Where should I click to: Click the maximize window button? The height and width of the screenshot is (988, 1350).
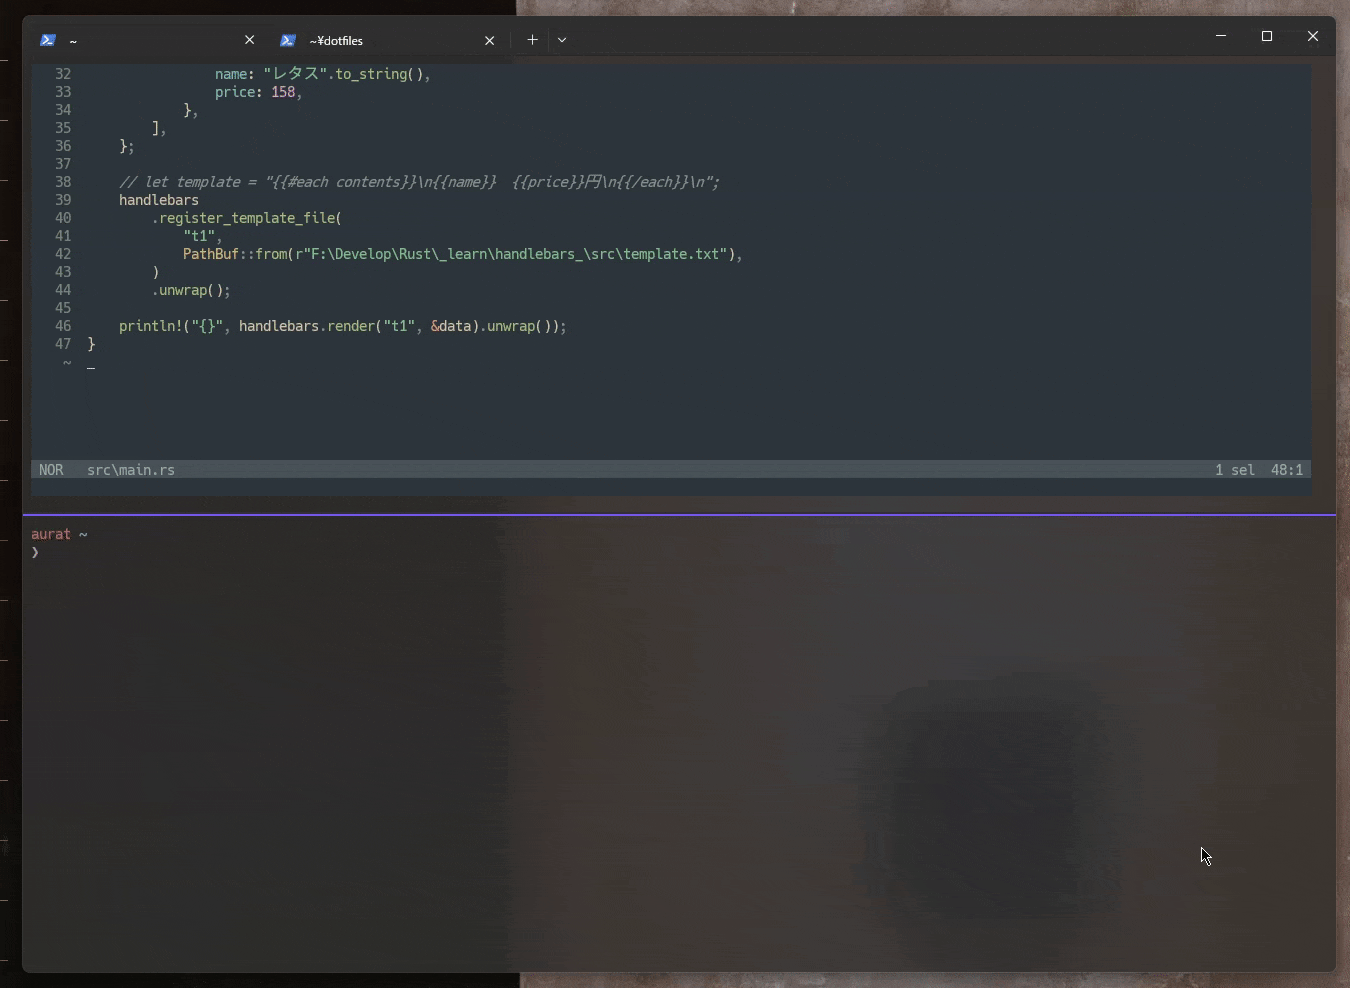coord(1267,36)
